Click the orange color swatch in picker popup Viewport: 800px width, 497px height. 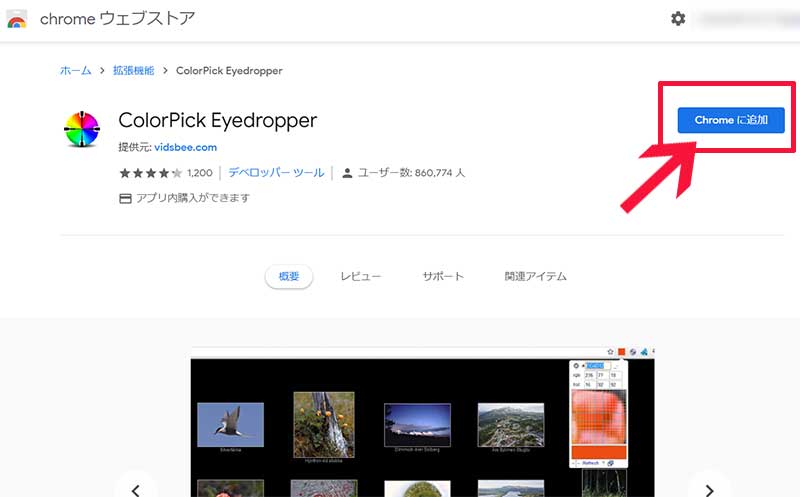click(599, 452)
